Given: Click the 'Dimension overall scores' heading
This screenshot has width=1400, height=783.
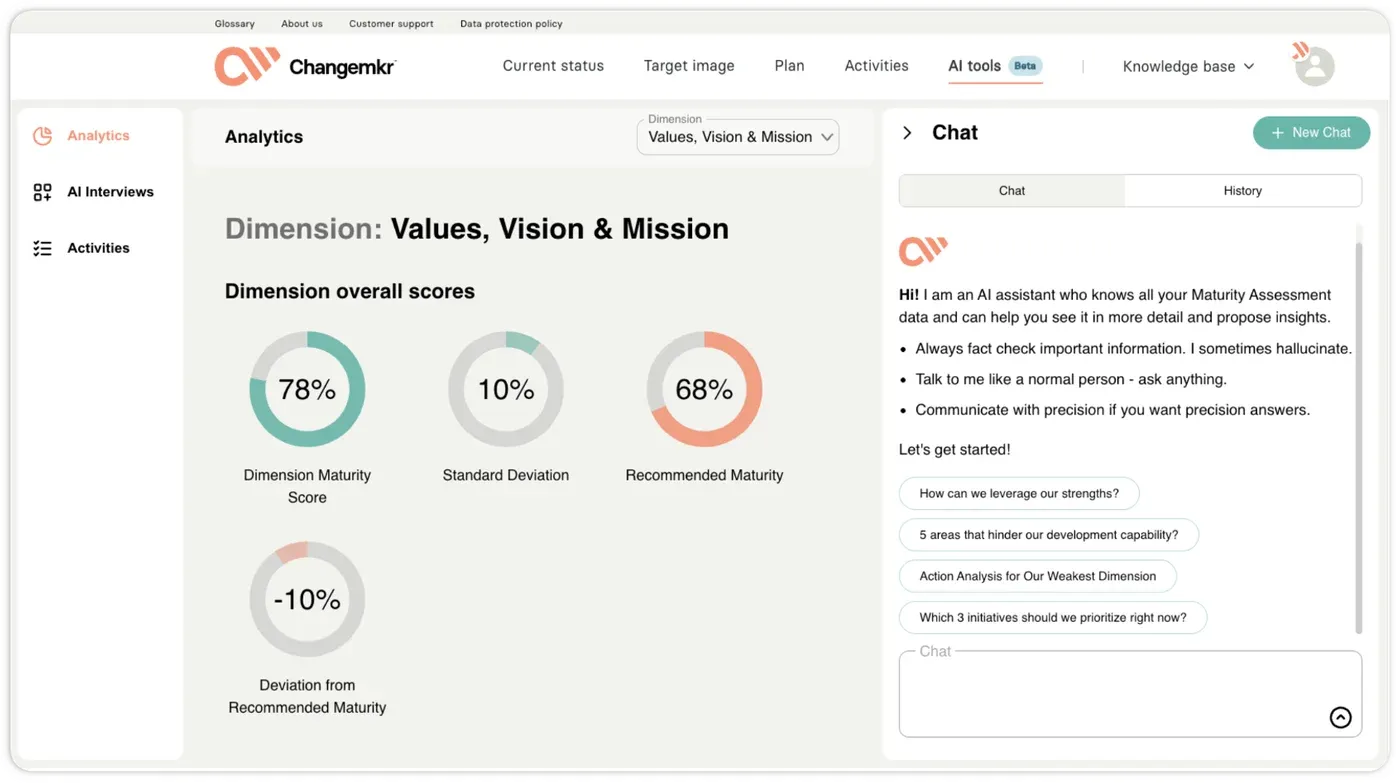Looking at the screenshot, I should (x=350, y=292).
